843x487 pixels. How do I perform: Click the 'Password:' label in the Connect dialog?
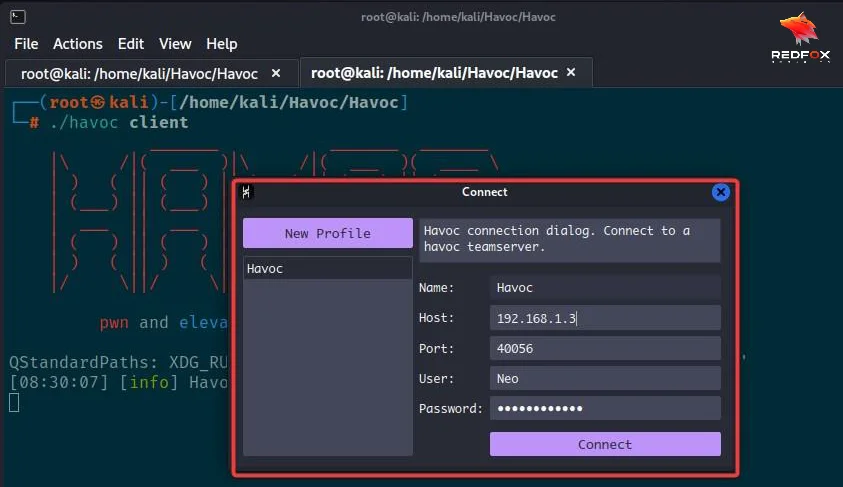(451, 409)
